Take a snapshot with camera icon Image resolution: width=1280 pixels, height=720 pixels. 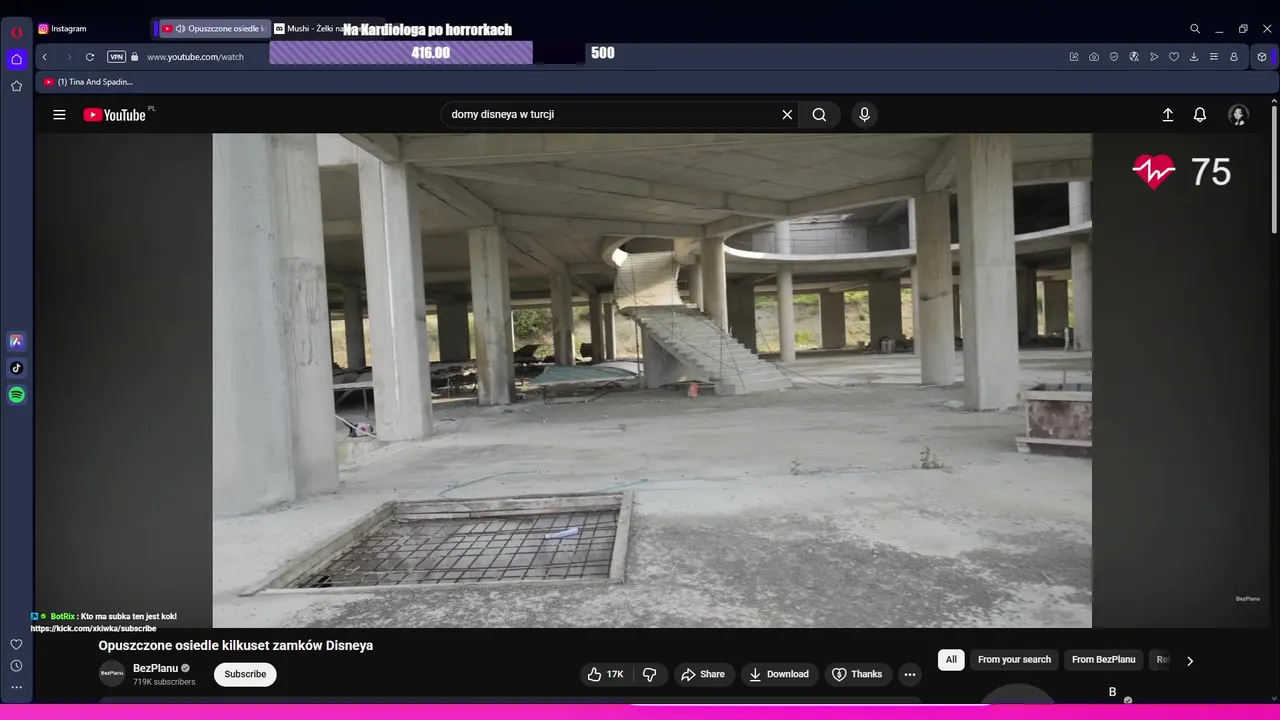1094,57
